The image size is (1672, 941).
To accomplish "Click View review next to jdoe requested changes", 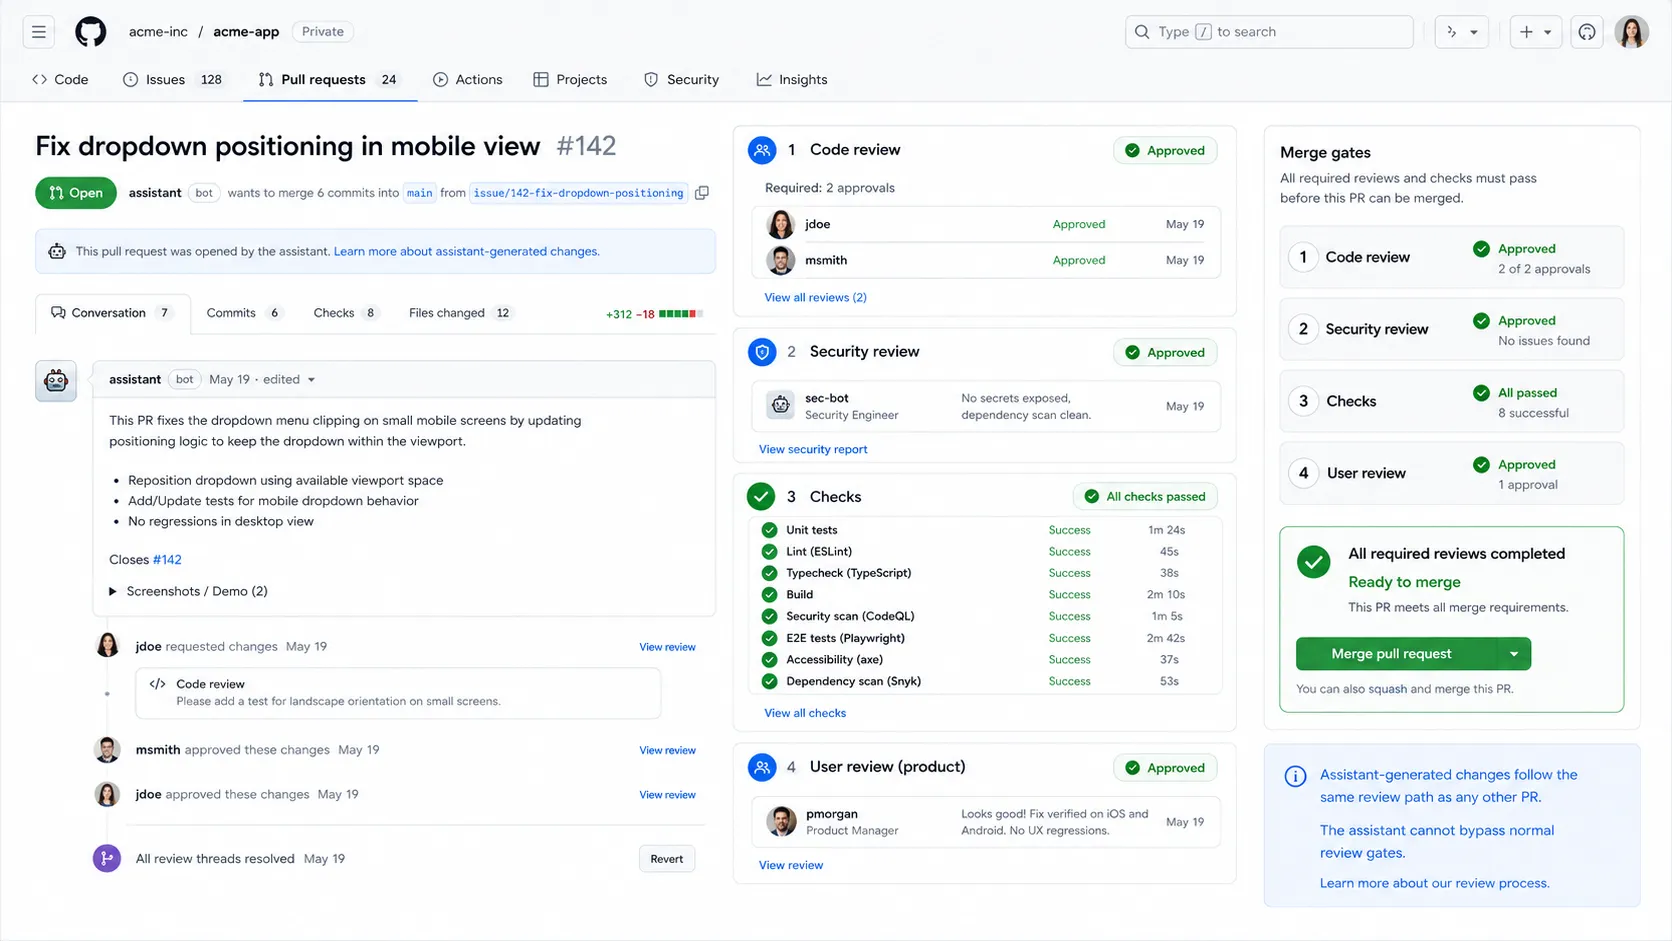I will (667, 647).
